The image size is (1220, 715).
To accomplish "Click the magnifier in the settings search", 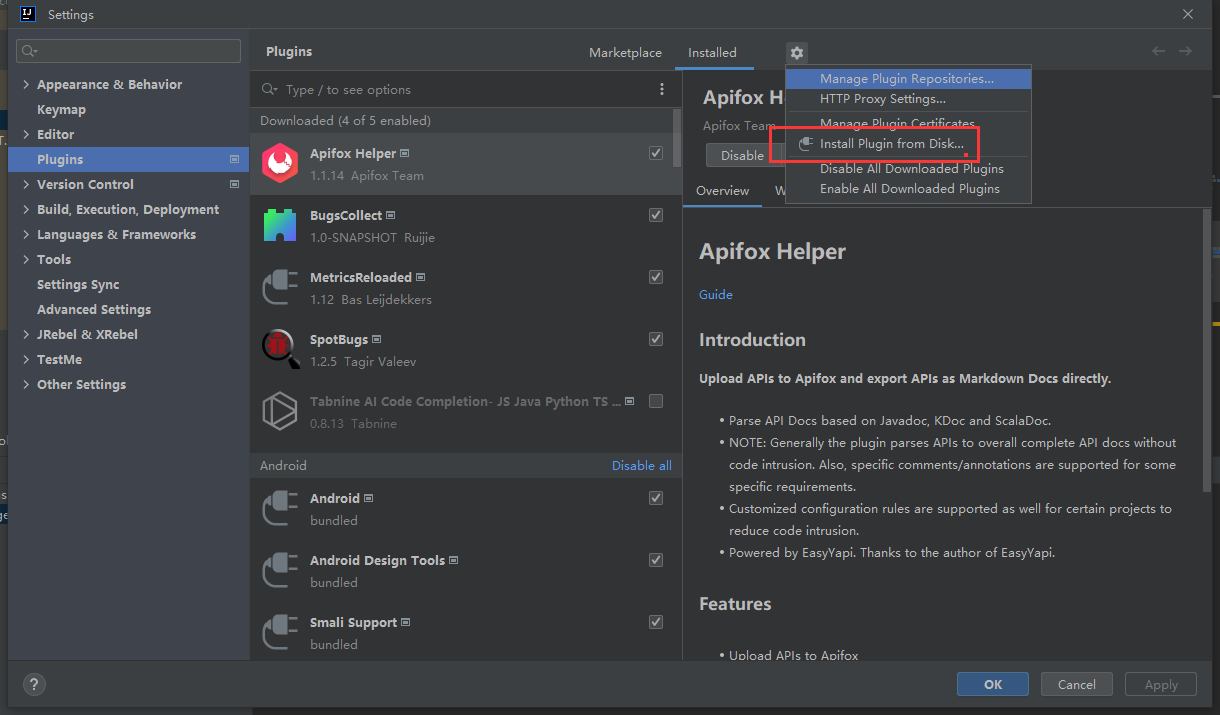I will point(29,51).
